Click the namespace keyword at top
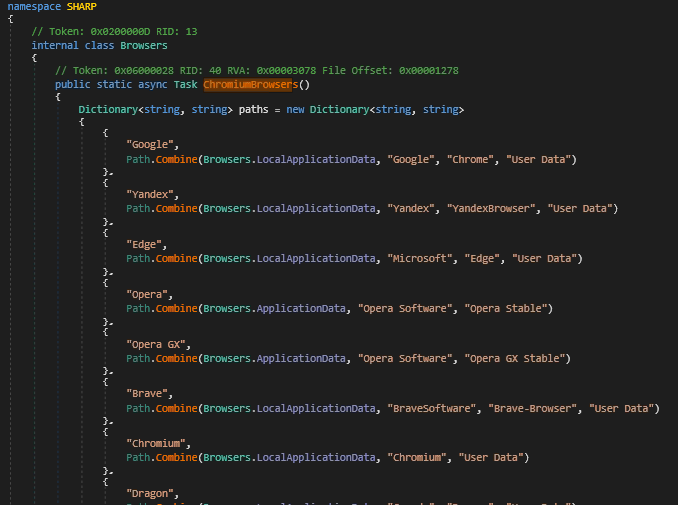678x505 pixels. point(34,6)
